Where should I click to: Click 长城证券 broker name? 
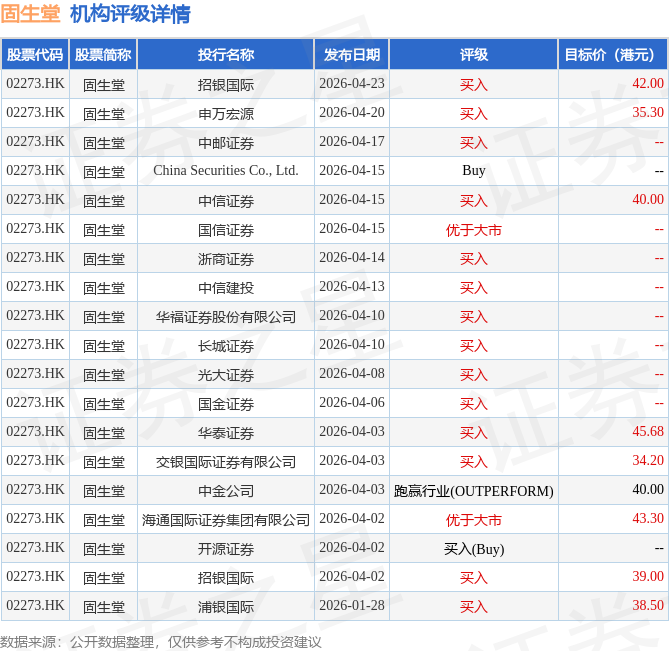click(226, 346)
